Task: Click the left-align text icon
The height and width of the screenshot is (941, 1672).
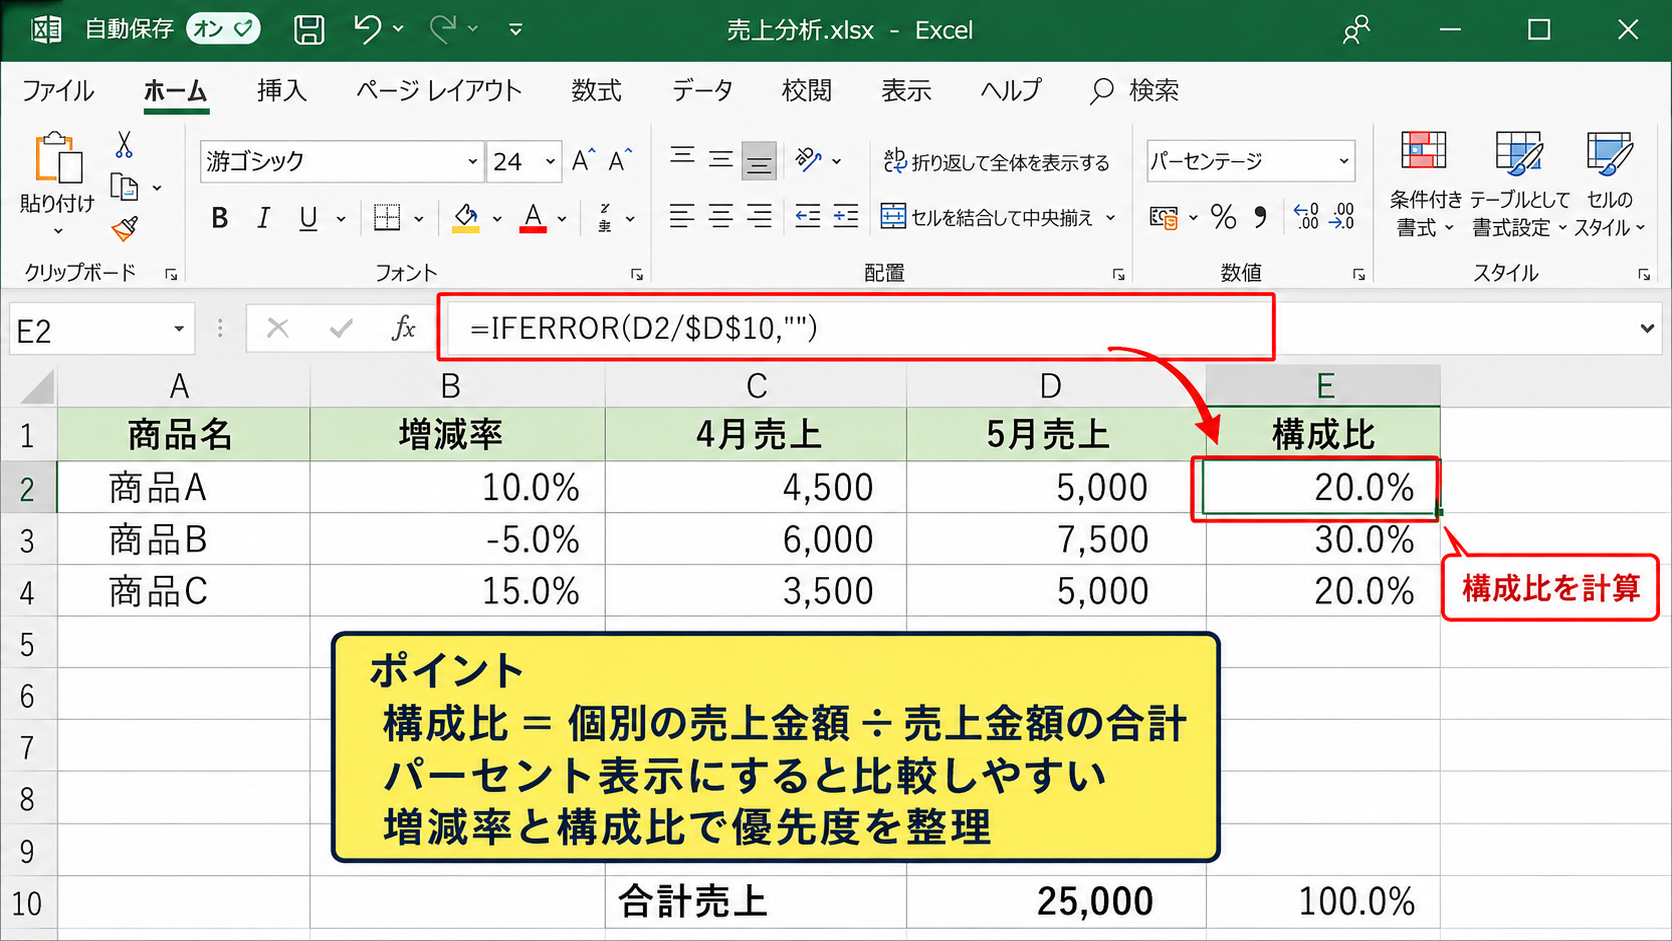Action: [x=682, y=216]
